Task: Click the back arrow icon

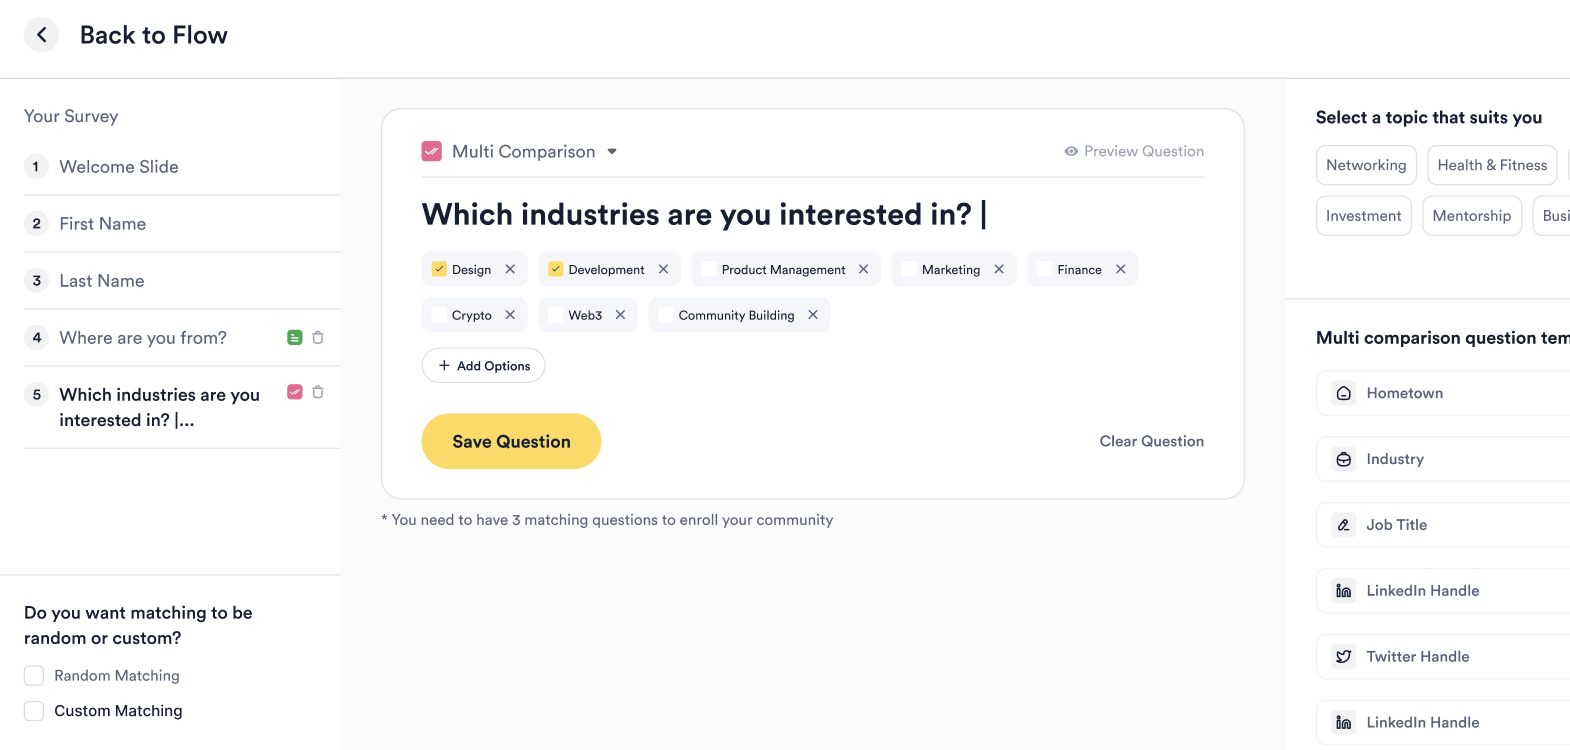Action: pyautogui.click(x=41, y=35)
